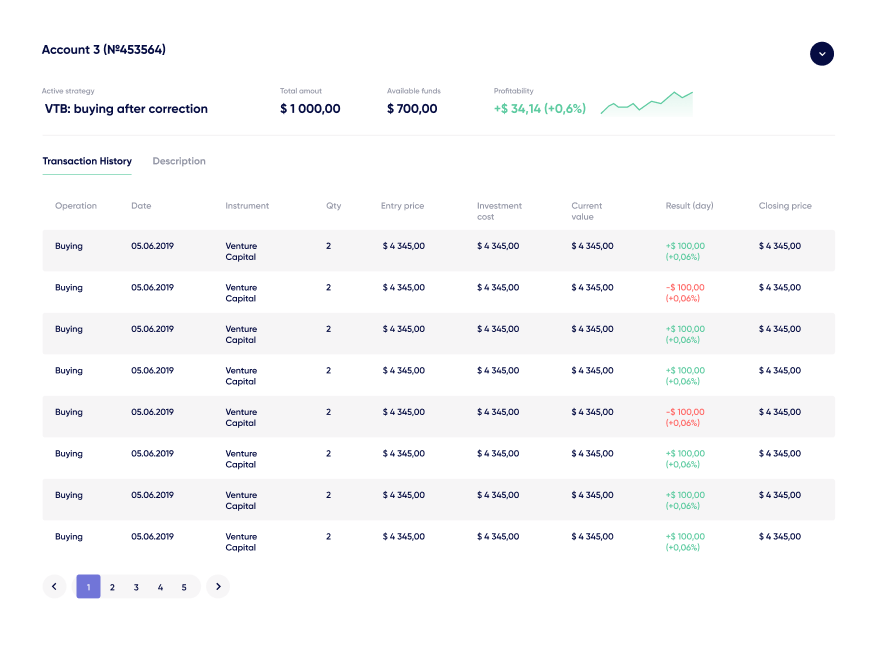The height and width of the screenshot is (649, 879).
Task: Click Buying in the second table row
Action: pos(69,288)
